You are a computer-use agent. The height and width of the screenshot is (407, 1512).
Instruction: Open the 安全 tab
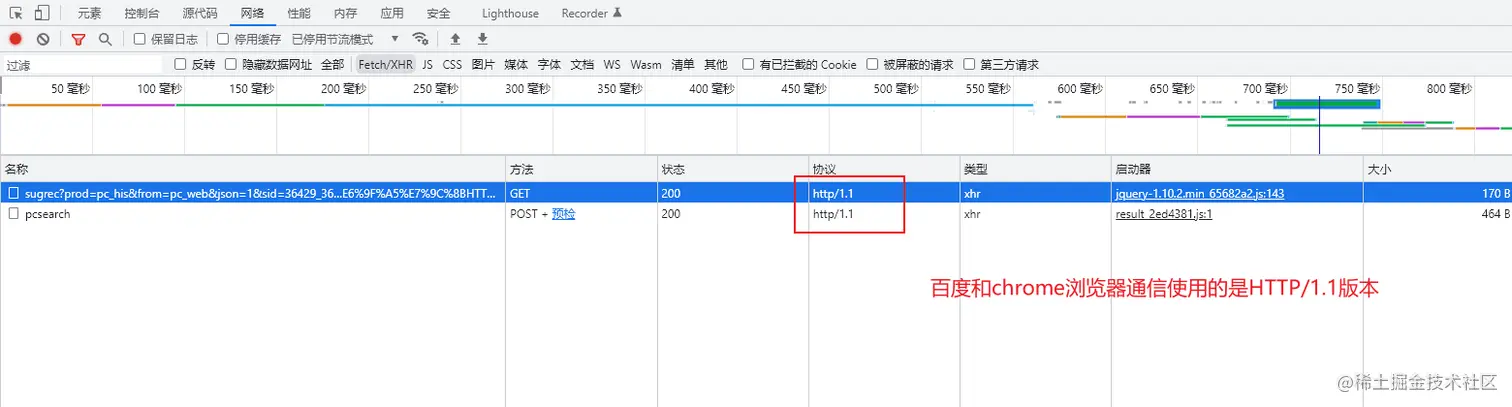(438, 14)
